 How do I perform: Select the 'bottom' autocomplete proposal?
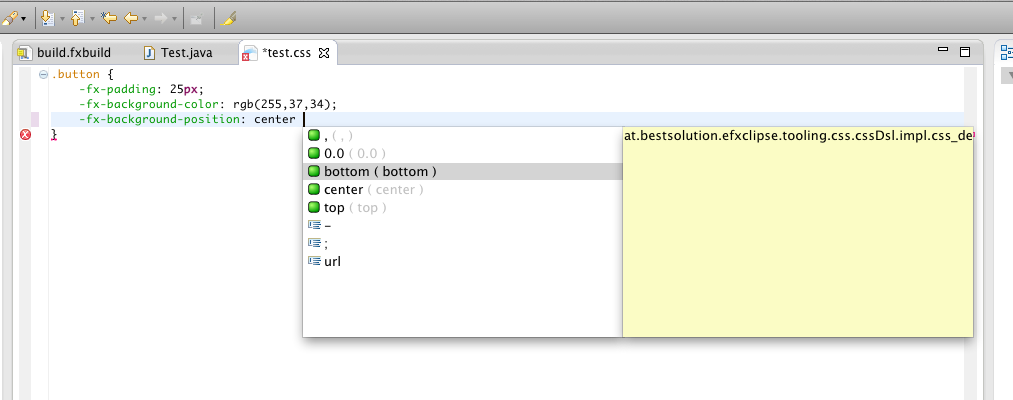pyautogui.click(x=379, y=171)
